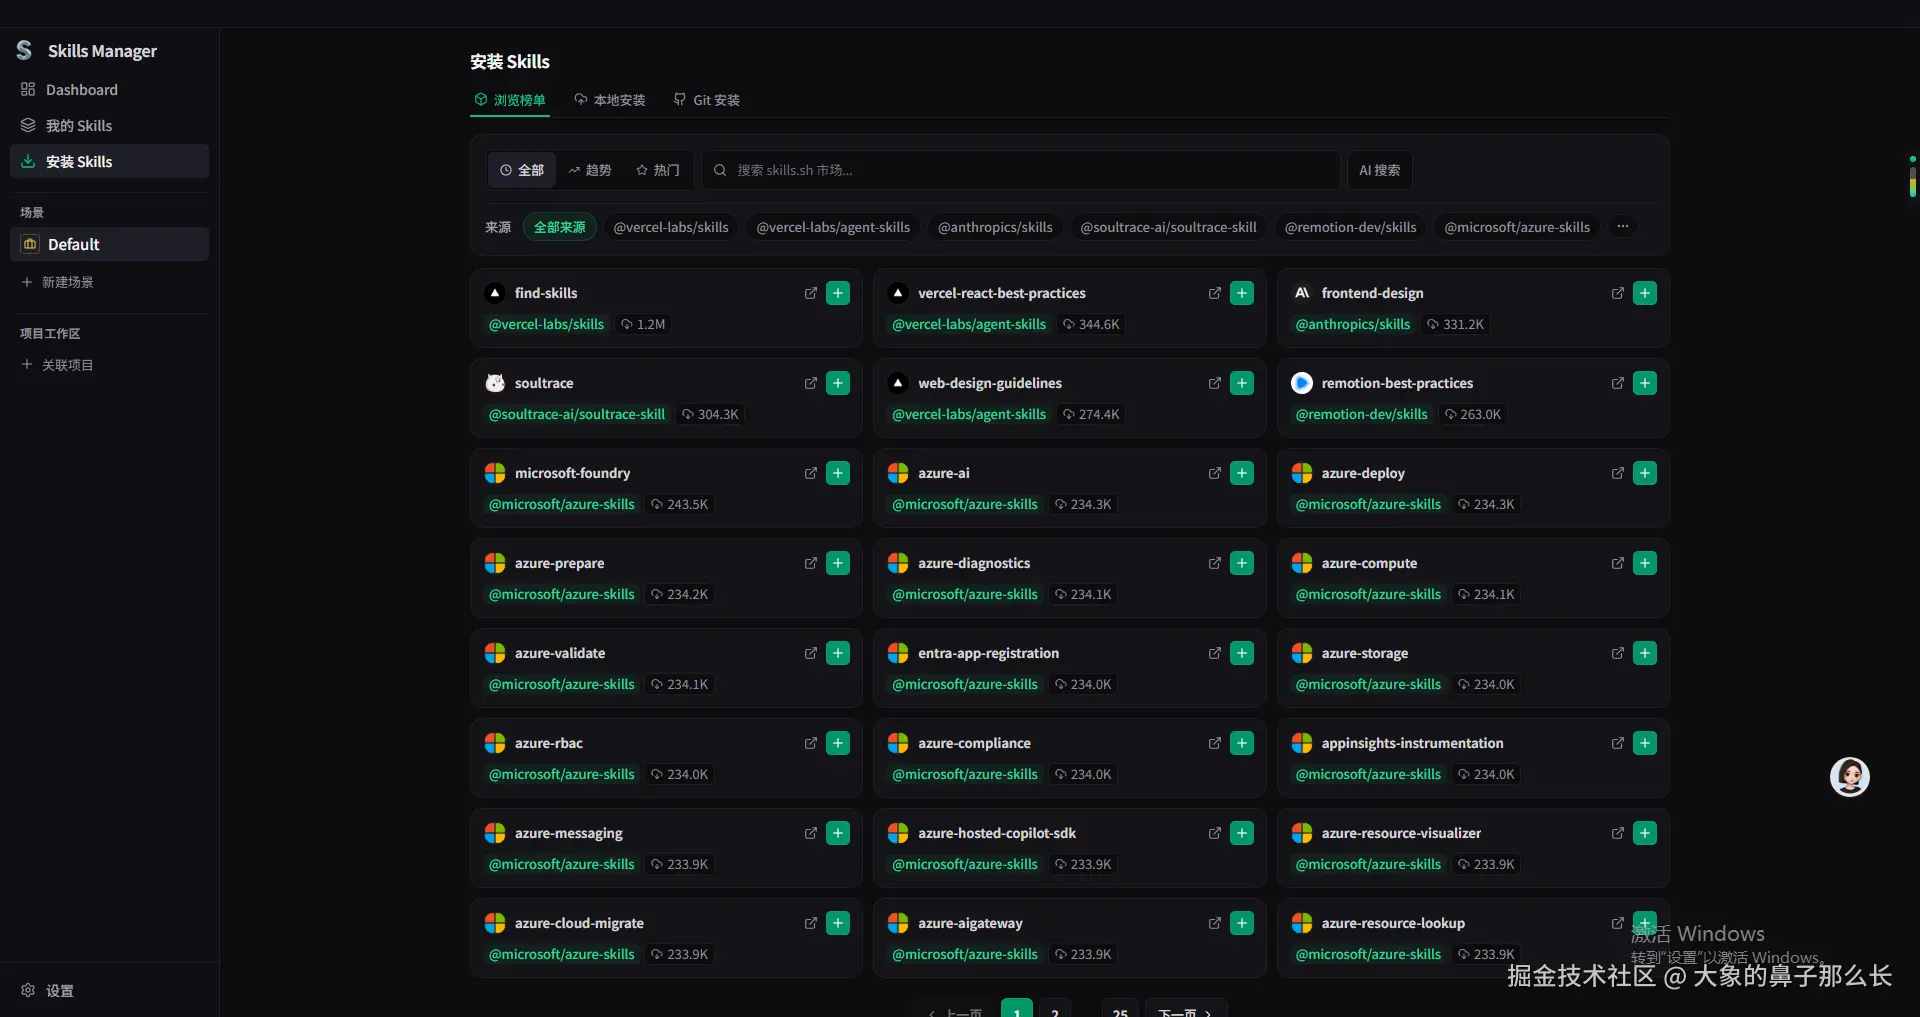Click the green plus icon on find-skills card
The image size is (1920, 1017).
[838, 293]
